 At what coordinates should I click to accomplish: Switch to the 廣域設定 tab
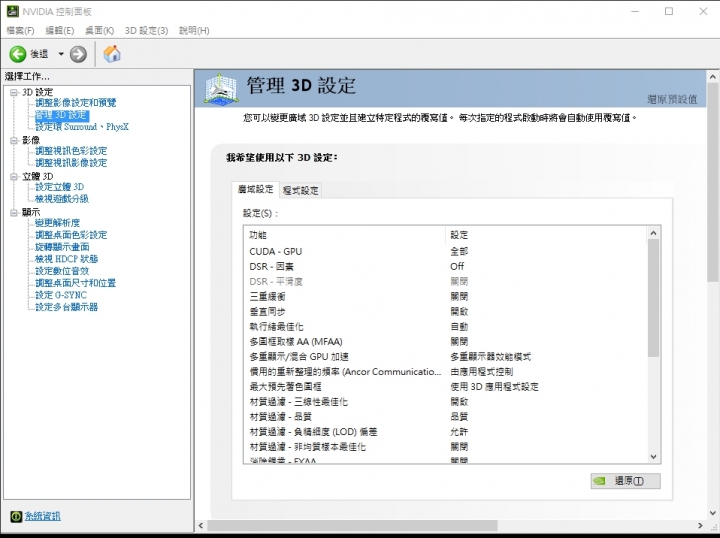(255, 189)
